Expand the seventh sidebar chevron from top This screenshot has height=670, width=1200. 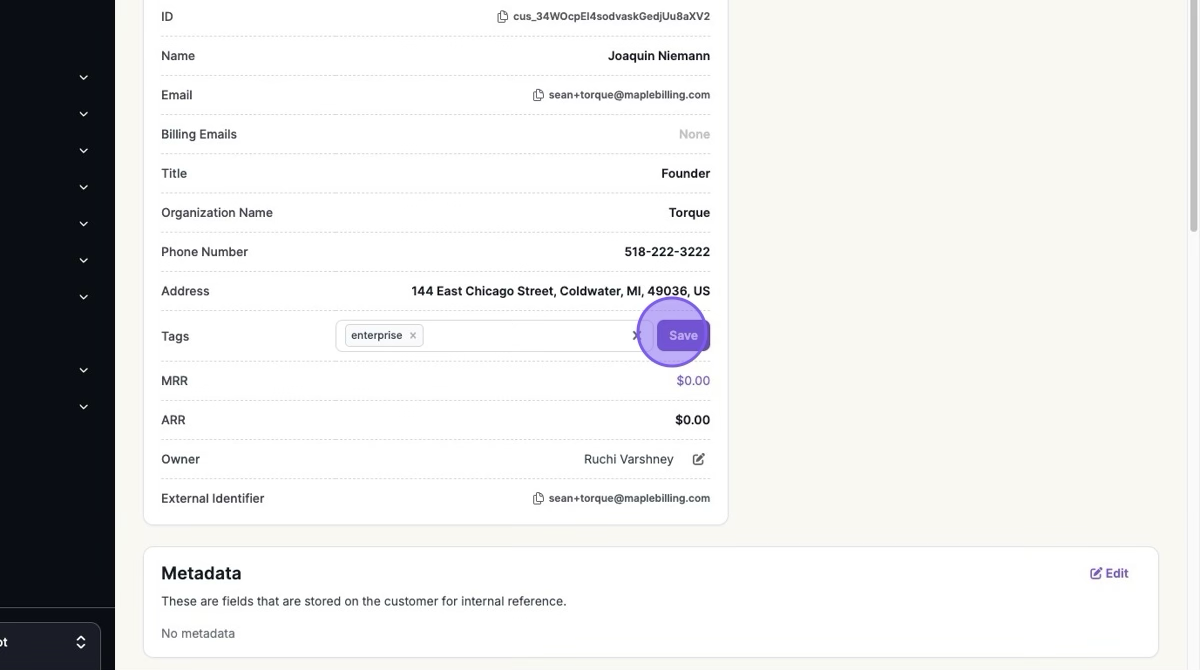(84, 297)
